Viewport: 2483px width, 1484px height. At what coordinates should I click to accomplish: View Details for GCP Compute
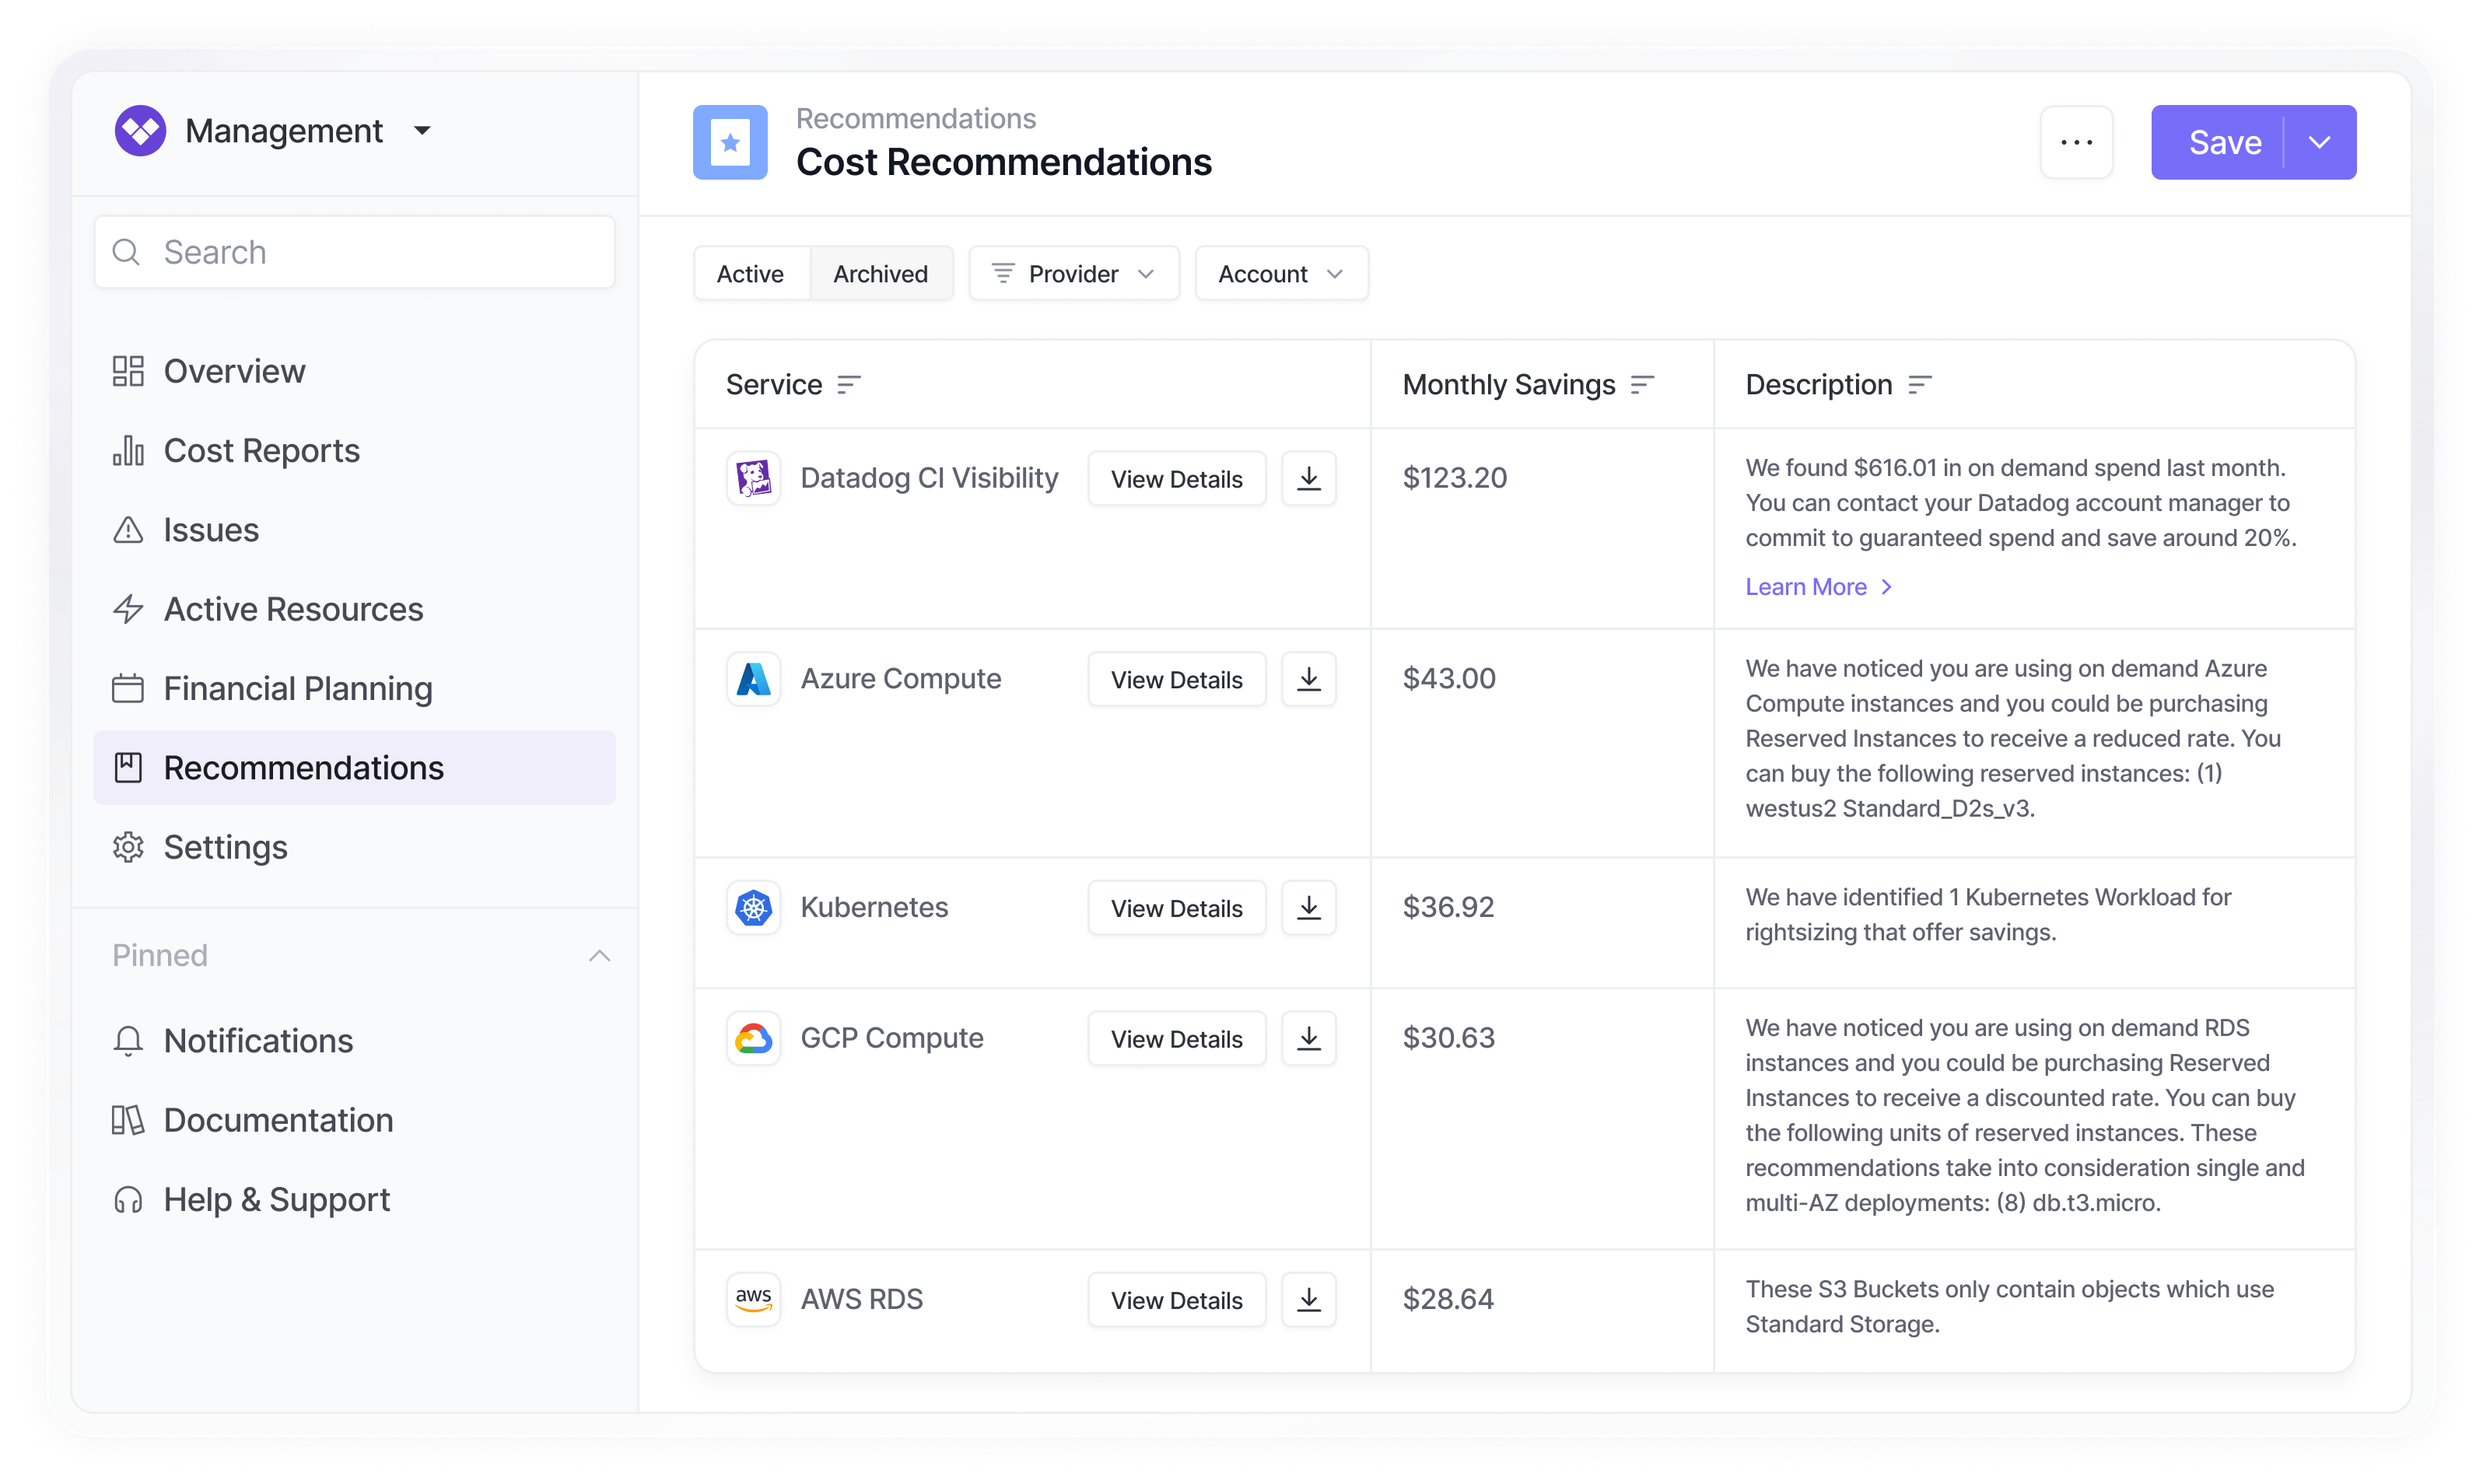(1176, 1039)
